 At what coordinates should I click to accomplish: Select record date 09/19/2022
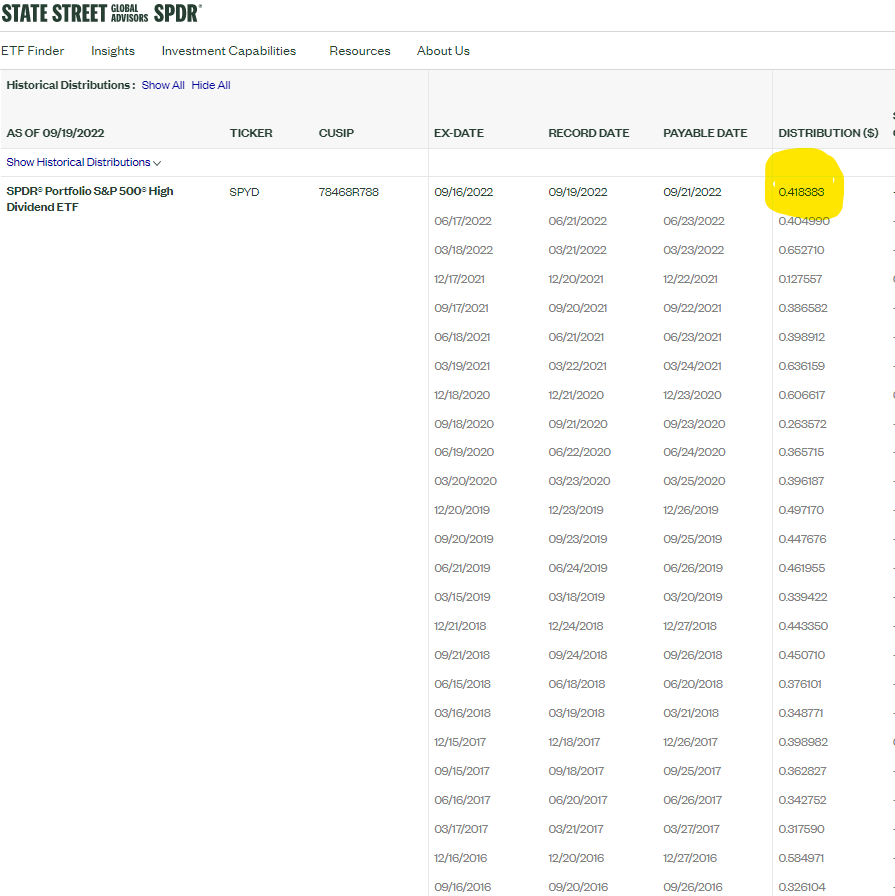(x=578, y=192)
